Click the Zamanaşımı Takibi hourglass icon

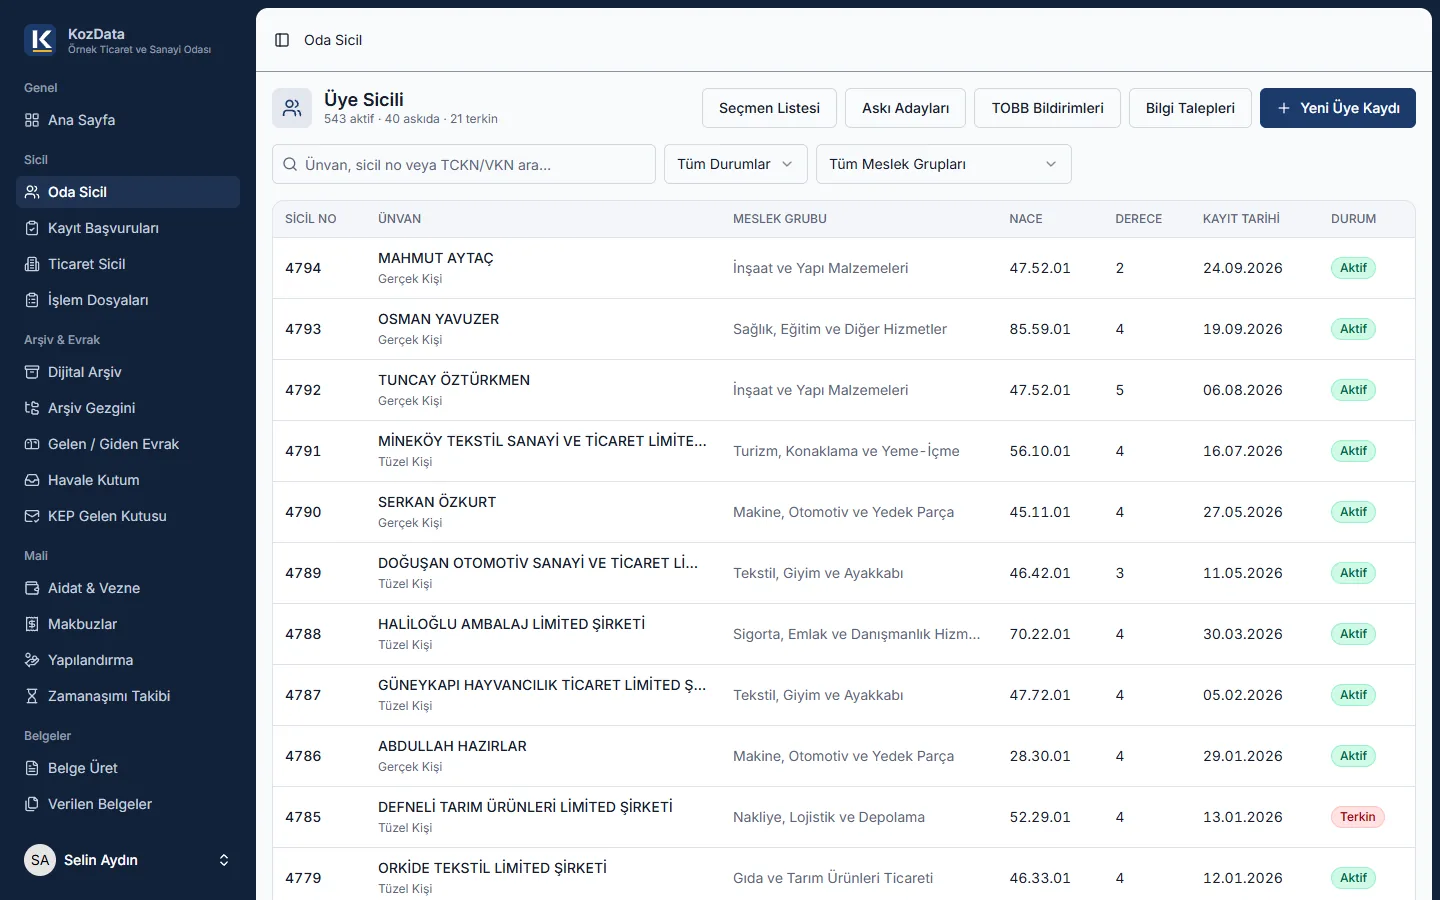32,696
